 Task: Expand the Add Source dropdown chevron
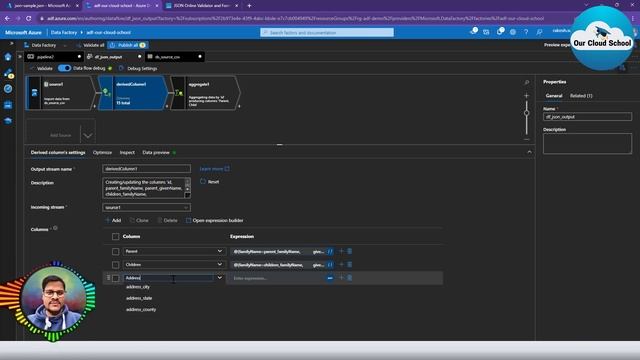87,135
